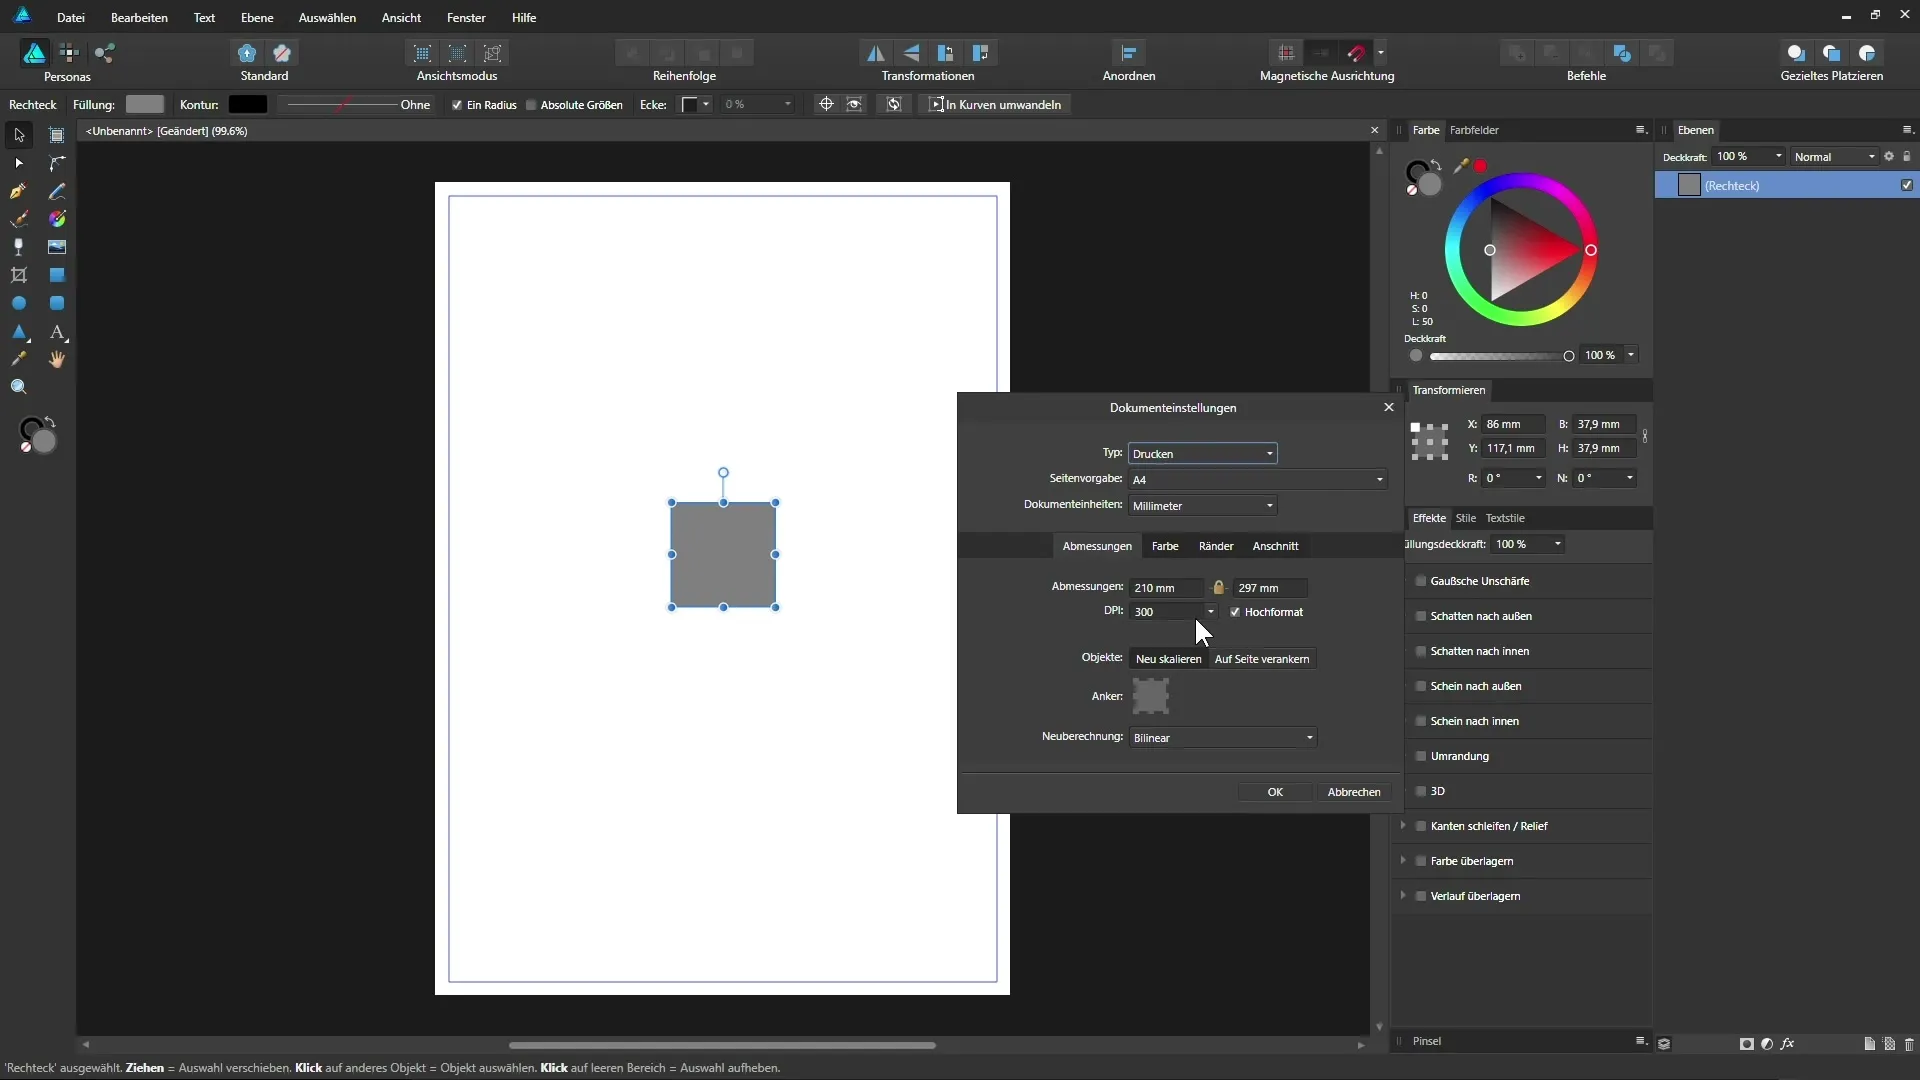The image size is (1920, 1080).
Task: Toggle the Ein Radius checkbox
Action: coord(457,105)
